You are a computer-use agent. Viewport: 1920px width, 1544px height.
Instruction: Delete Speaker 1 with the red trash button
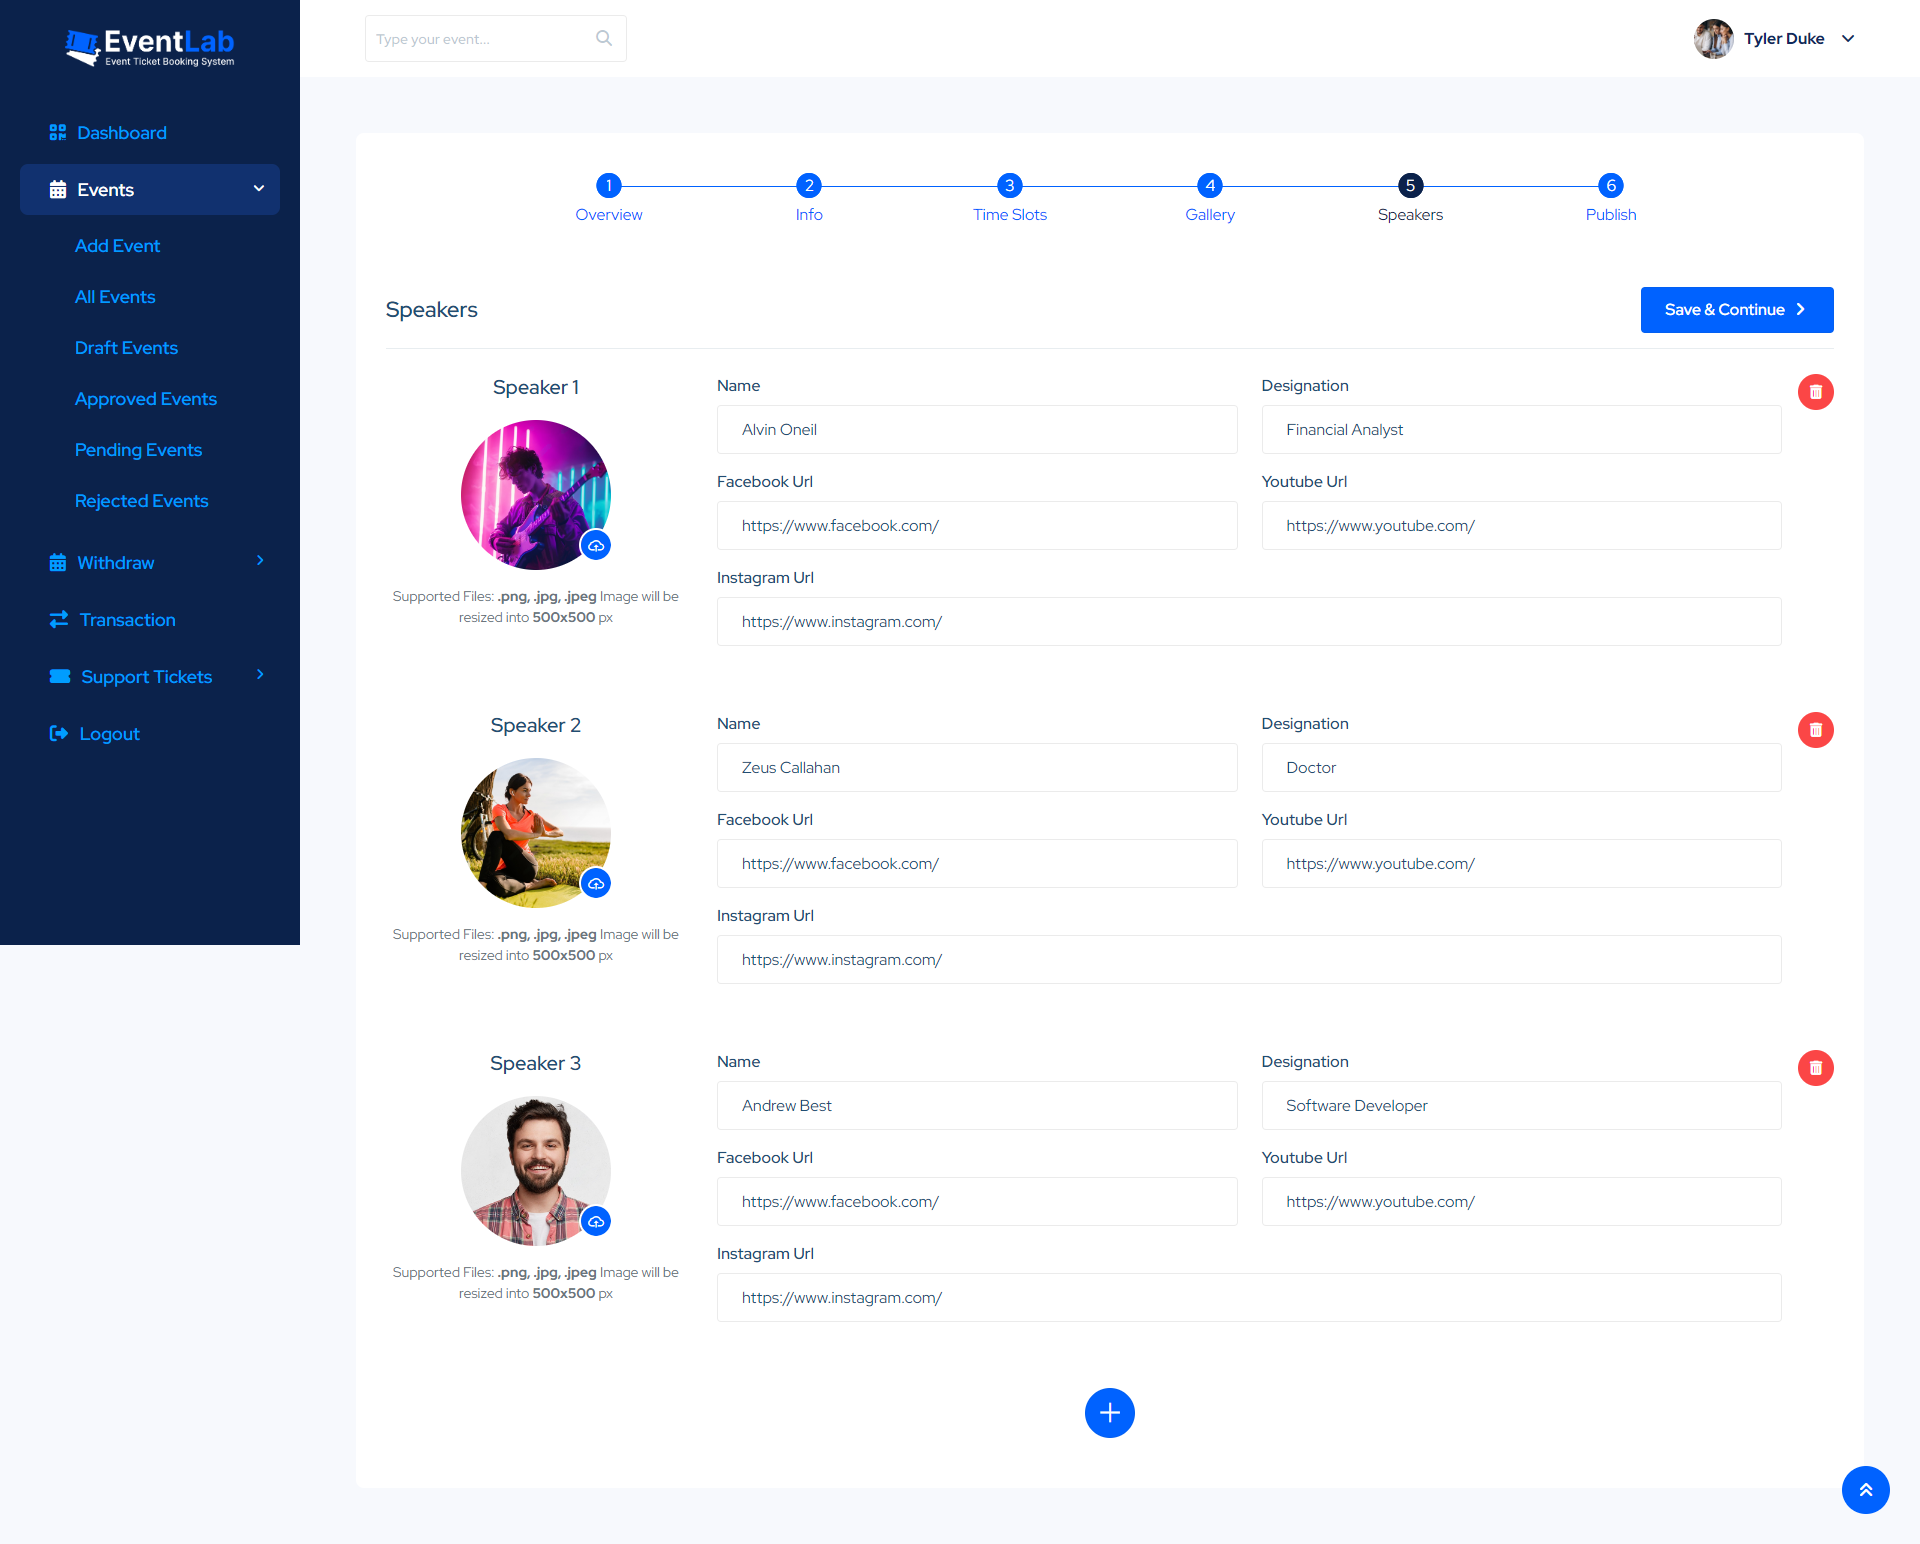pos(1816,392)
